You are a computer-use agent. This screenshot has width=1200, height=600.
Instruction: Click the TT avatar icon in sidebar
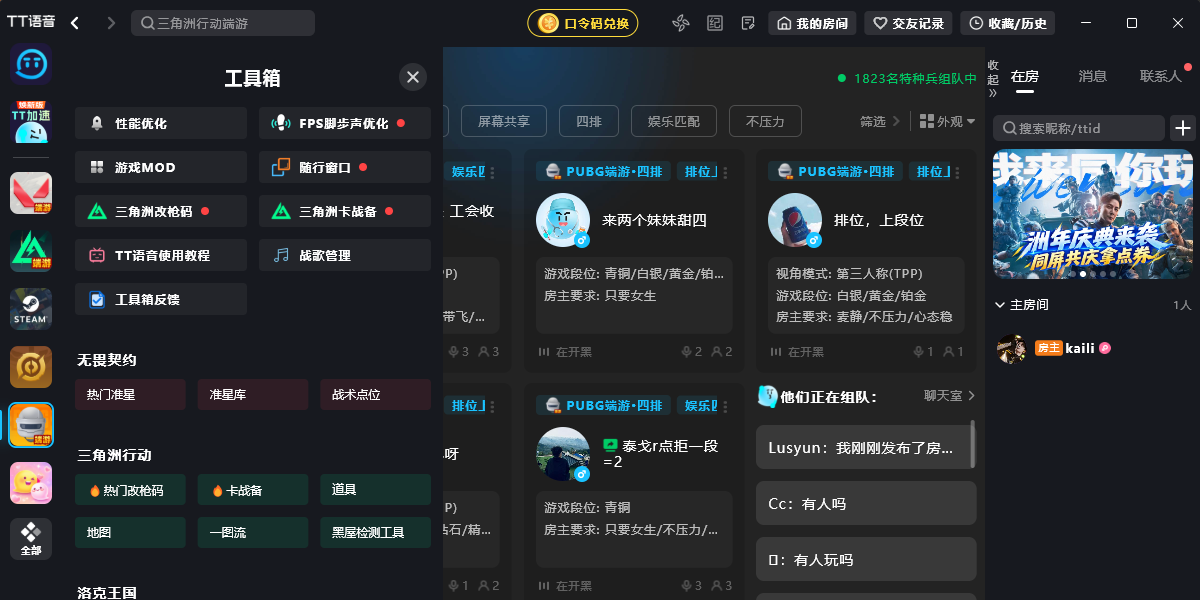pyautogui.click(x=31, y=64)
